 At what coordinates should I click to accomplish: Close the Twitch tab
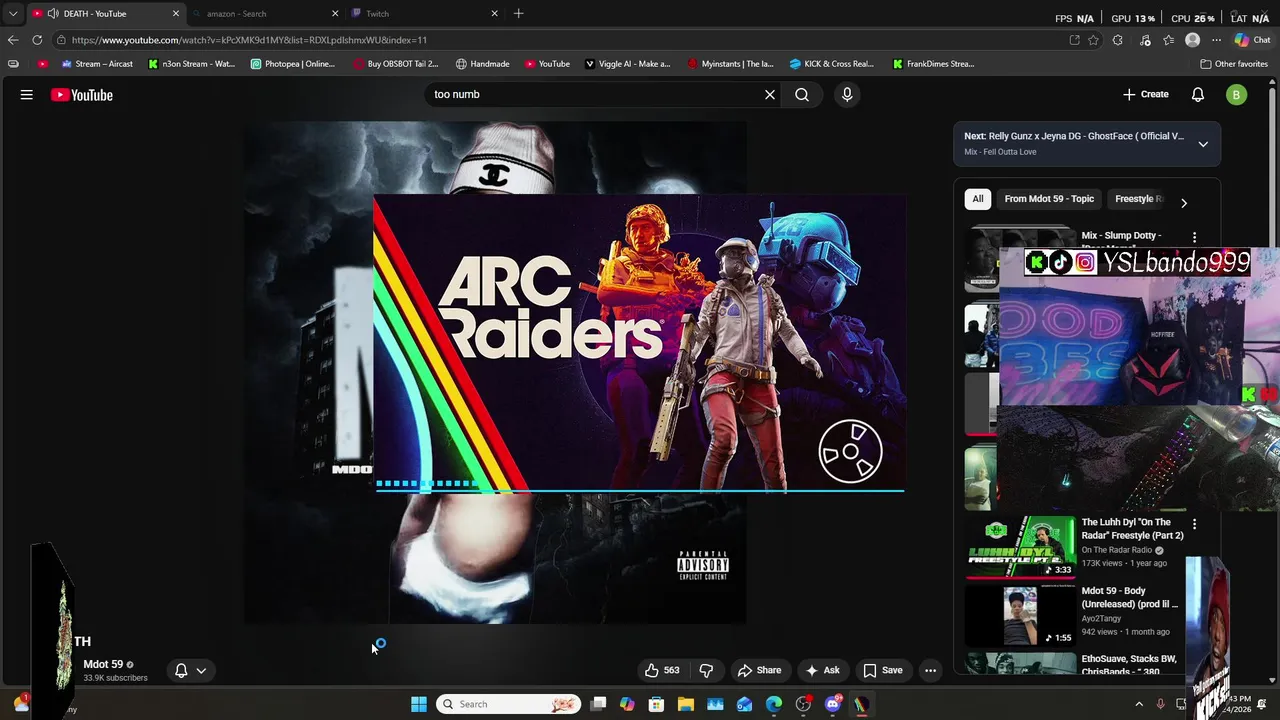click(x=494, y=14)
